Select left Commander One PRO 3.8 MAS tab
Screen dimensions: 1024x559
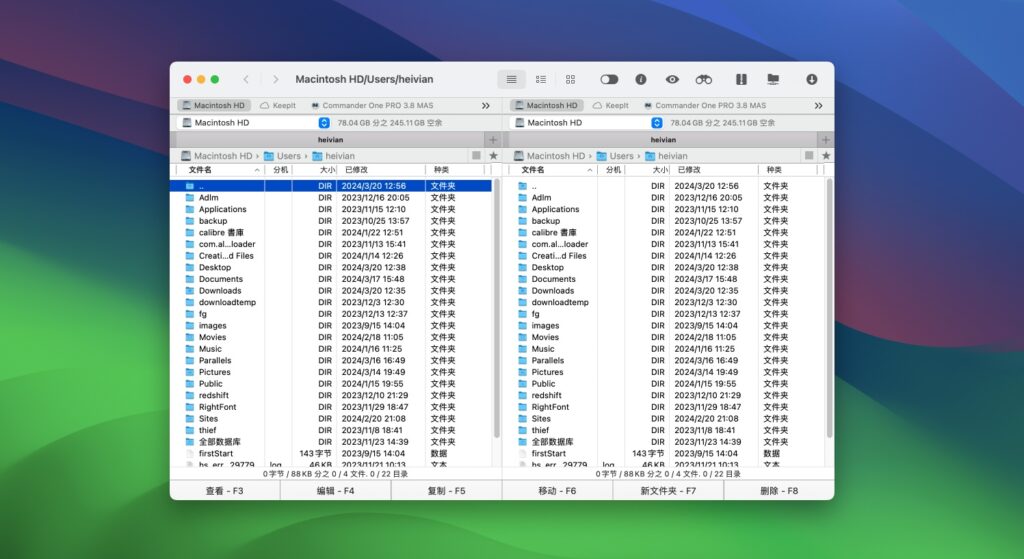click(x=372, y=105)
